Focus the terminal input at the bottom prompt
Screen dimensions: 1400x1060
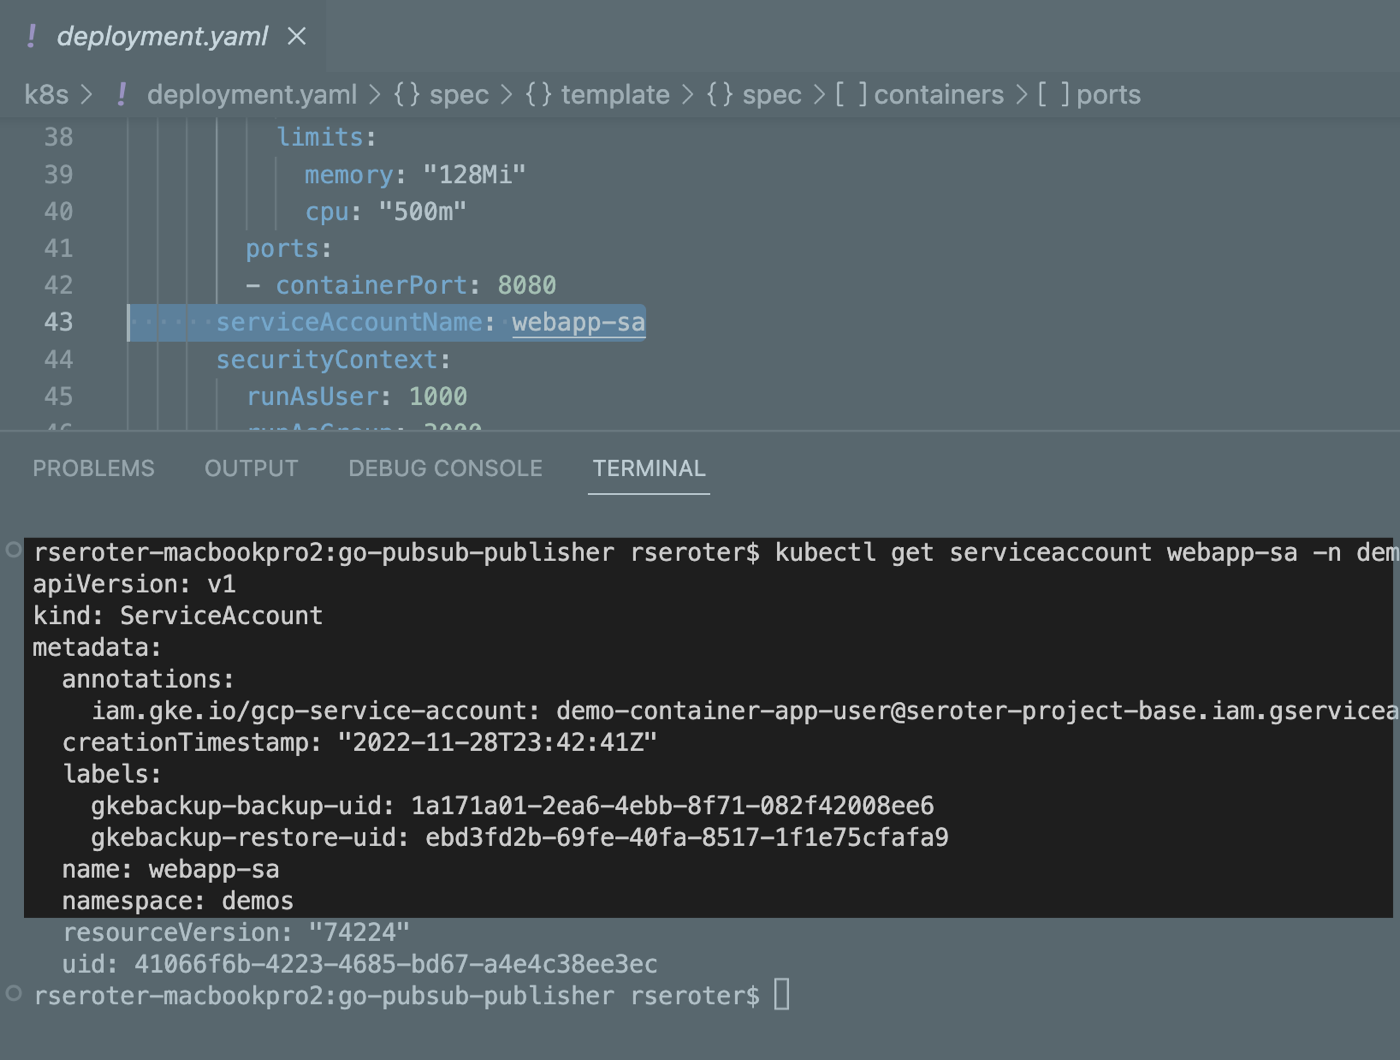[x=782, y=995]
